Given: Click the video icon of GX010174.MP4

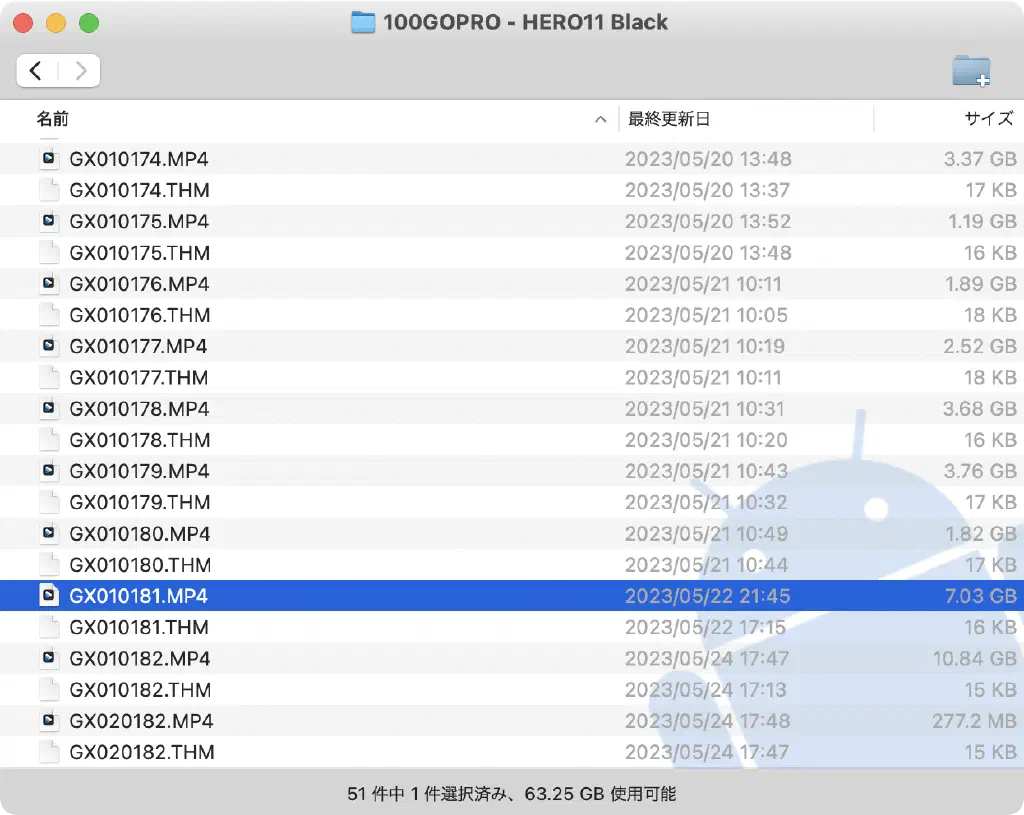Looking at the screenshot, I should click(x=49, y=159).
